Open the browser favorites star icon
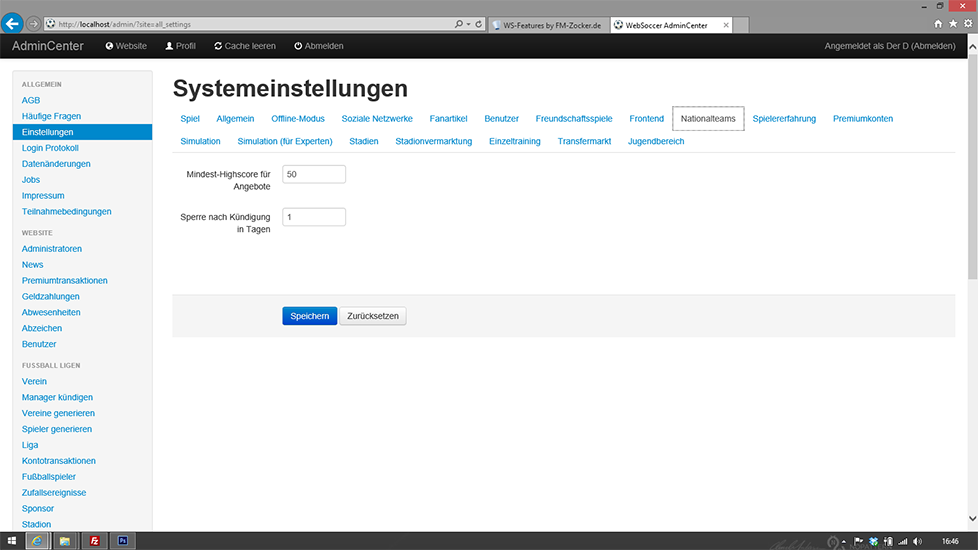Image resolution: width=978 pixels, height=550 pixels. click(x=951, y=23)
